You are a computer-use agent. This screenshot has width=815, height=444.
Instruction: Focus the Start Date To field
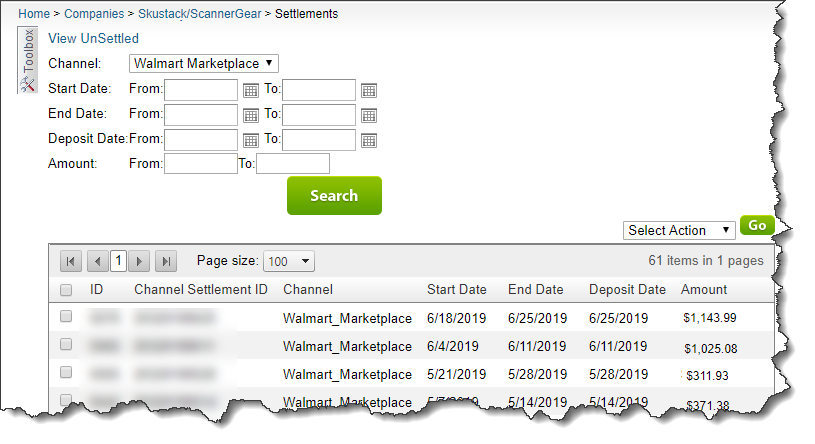coord(319,90)
